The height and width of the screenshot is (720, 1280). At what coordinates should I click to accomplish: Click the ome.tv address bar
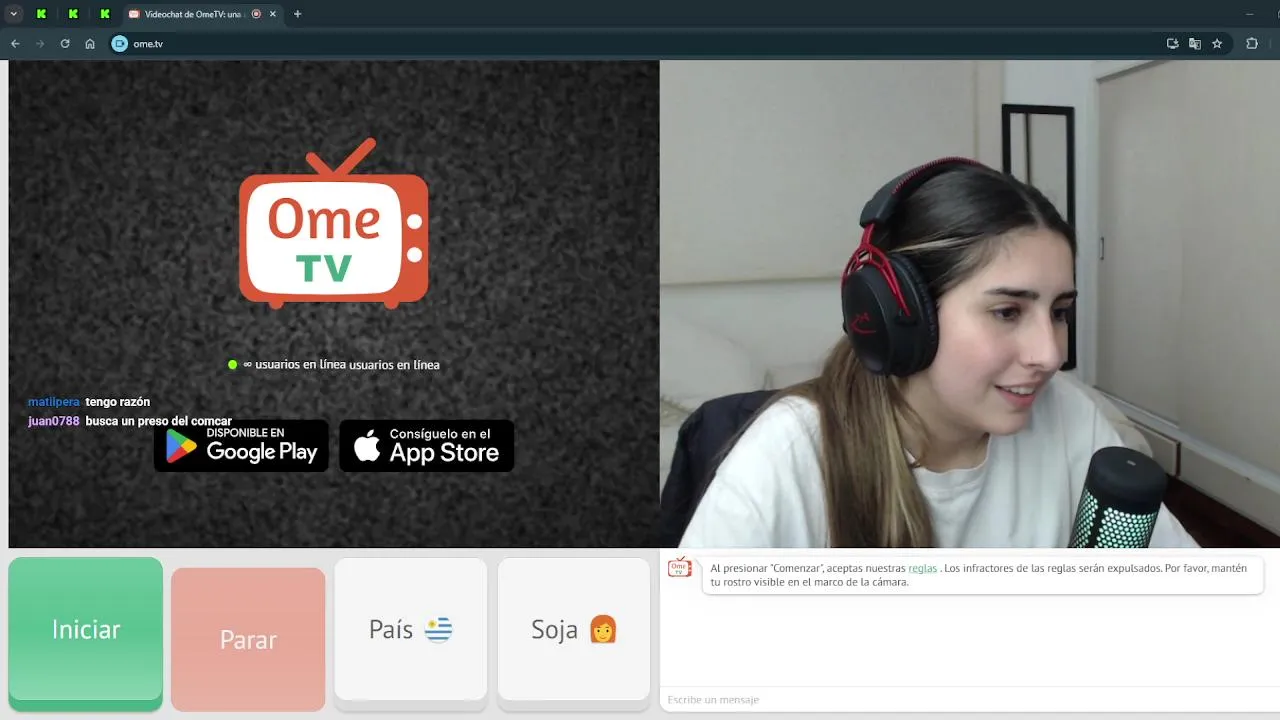point(640,44)
